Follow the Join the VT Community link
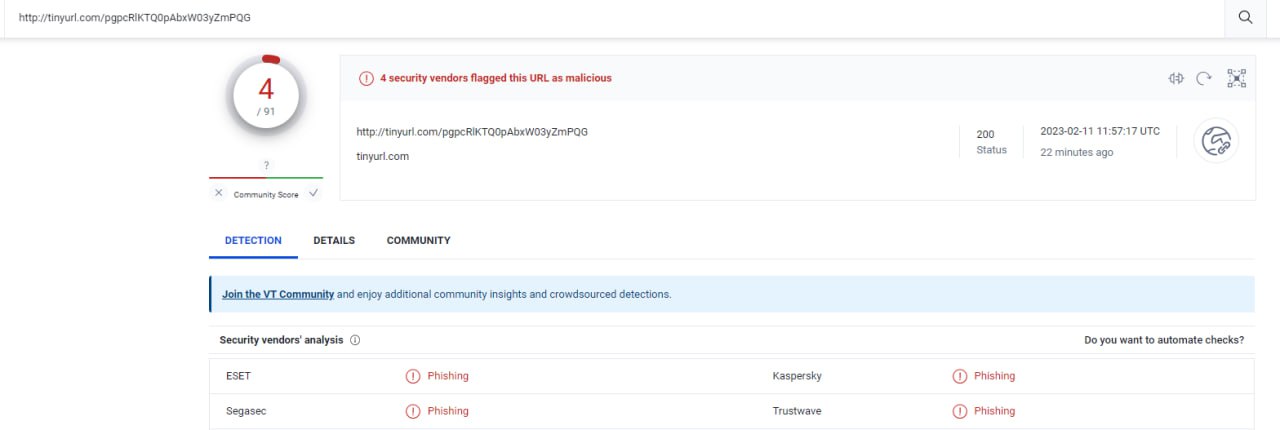The width and height of the screenshot is (1280, 430). pyautogui.click(x=278, y=295)
